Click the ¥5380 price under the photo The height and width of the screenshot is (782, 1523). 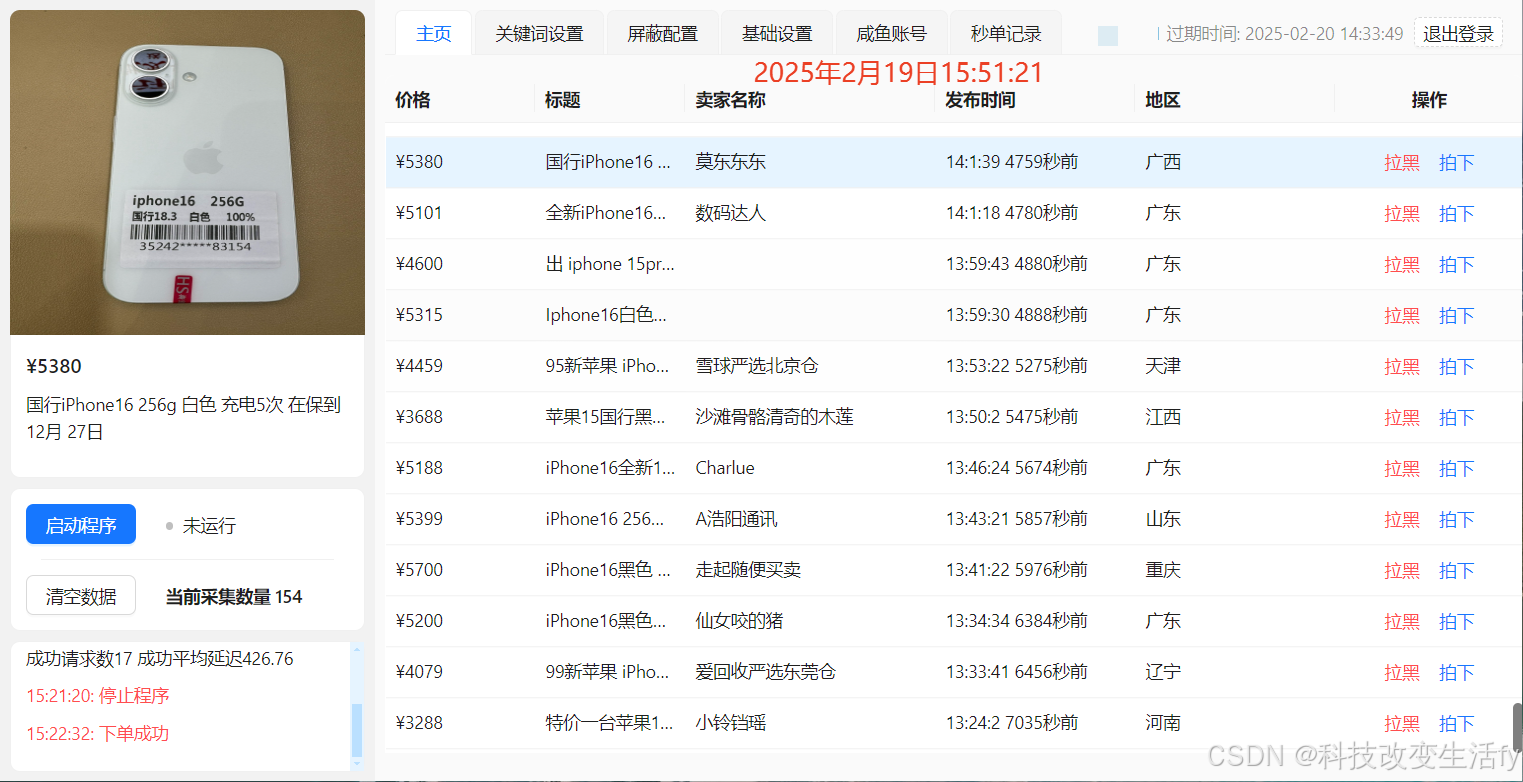pos(54,366)
